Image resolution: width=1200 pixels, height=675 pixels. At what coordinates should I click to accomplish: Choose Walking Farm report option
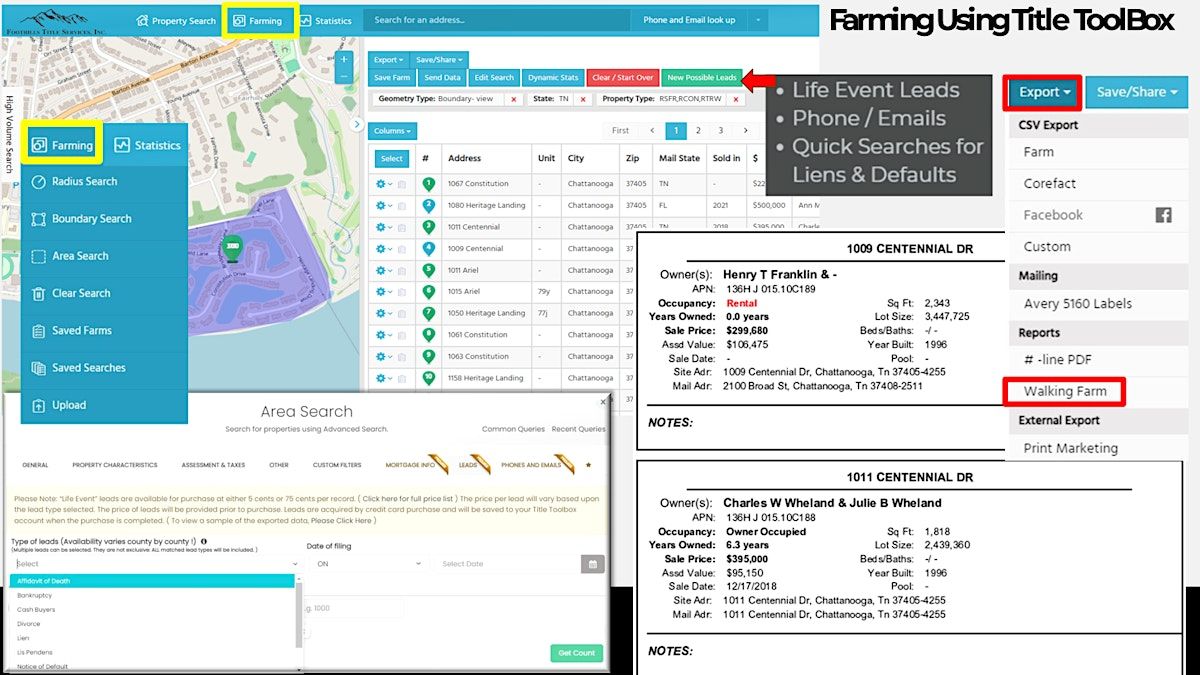pos(1063,391)
